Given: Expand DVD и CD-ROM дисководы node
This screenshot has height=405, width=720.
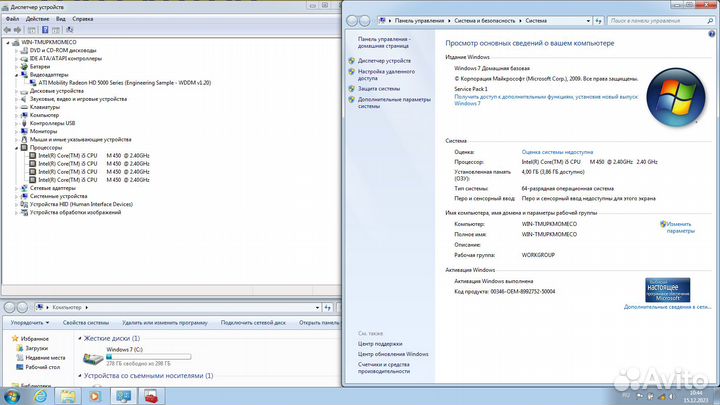Looking at the screenshot, I should [x=17, y=51].
